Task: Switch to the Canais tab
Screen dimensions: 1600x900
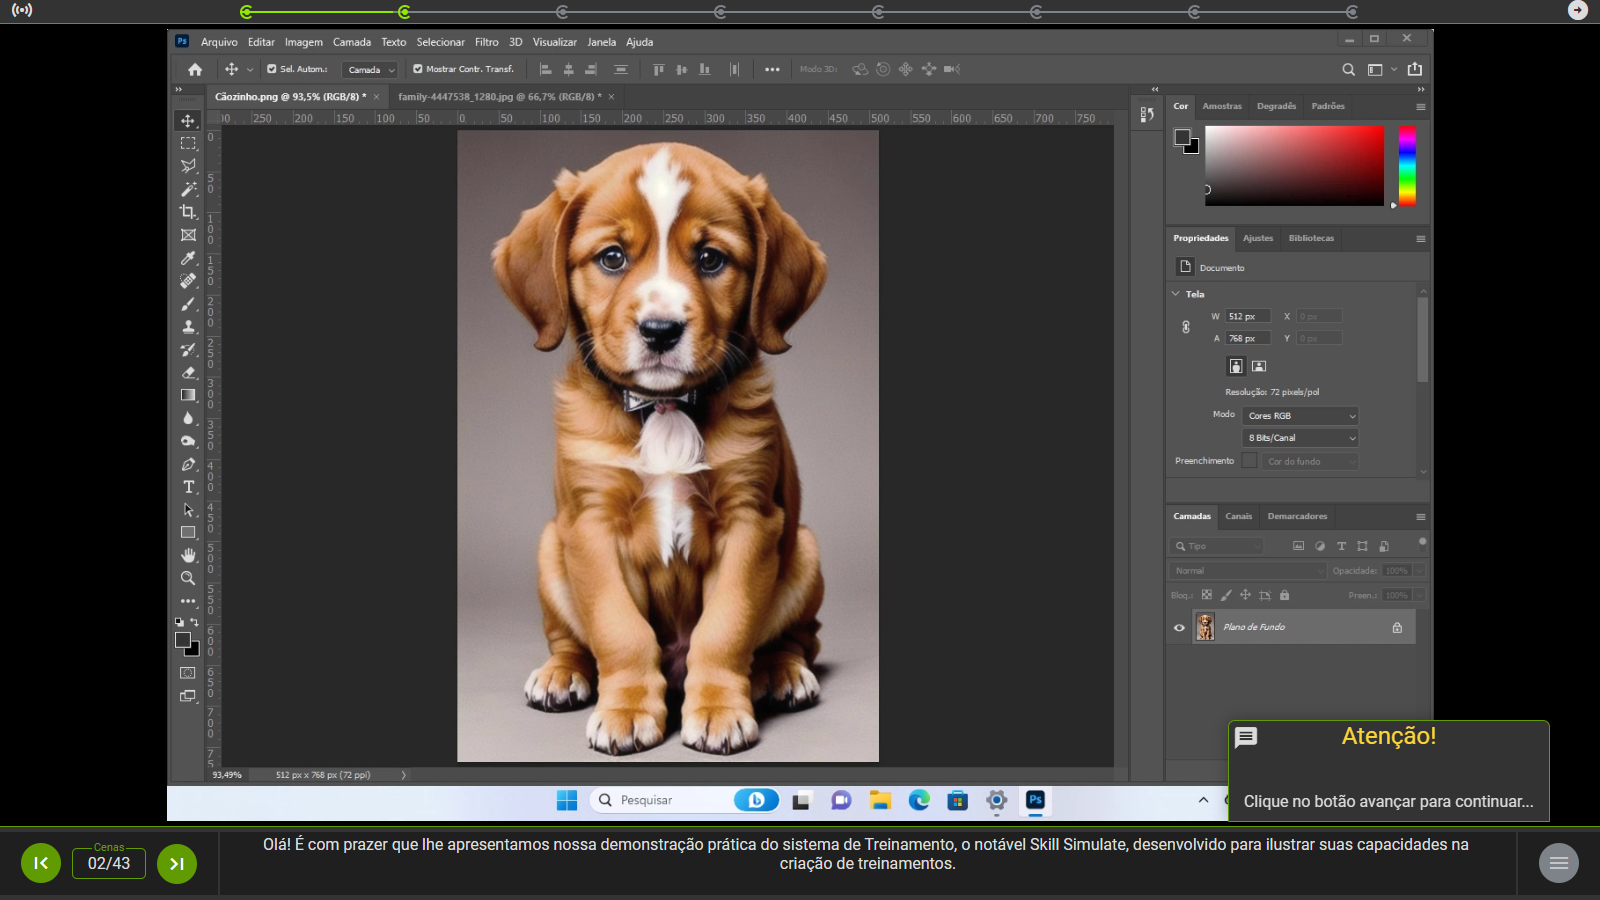Action: click(x=1238, y=517)
